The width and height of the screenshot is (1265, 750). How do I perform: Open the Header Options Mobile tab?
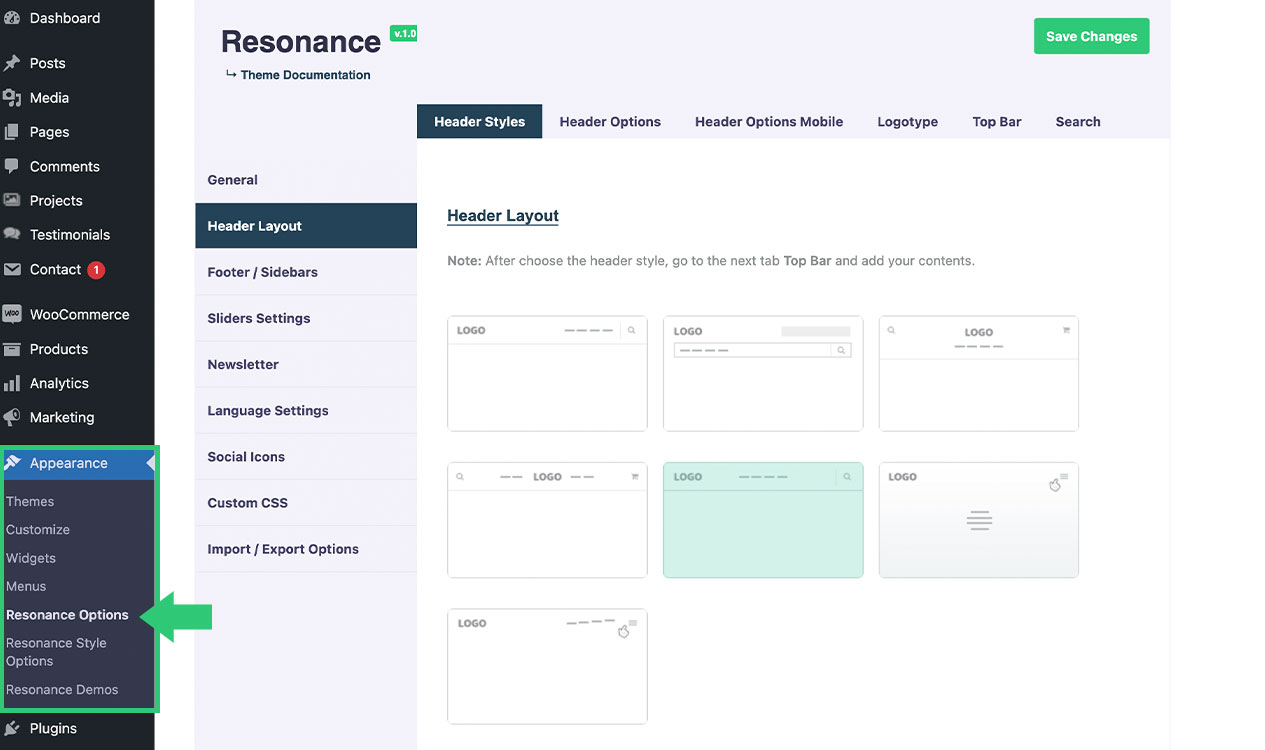768,122
